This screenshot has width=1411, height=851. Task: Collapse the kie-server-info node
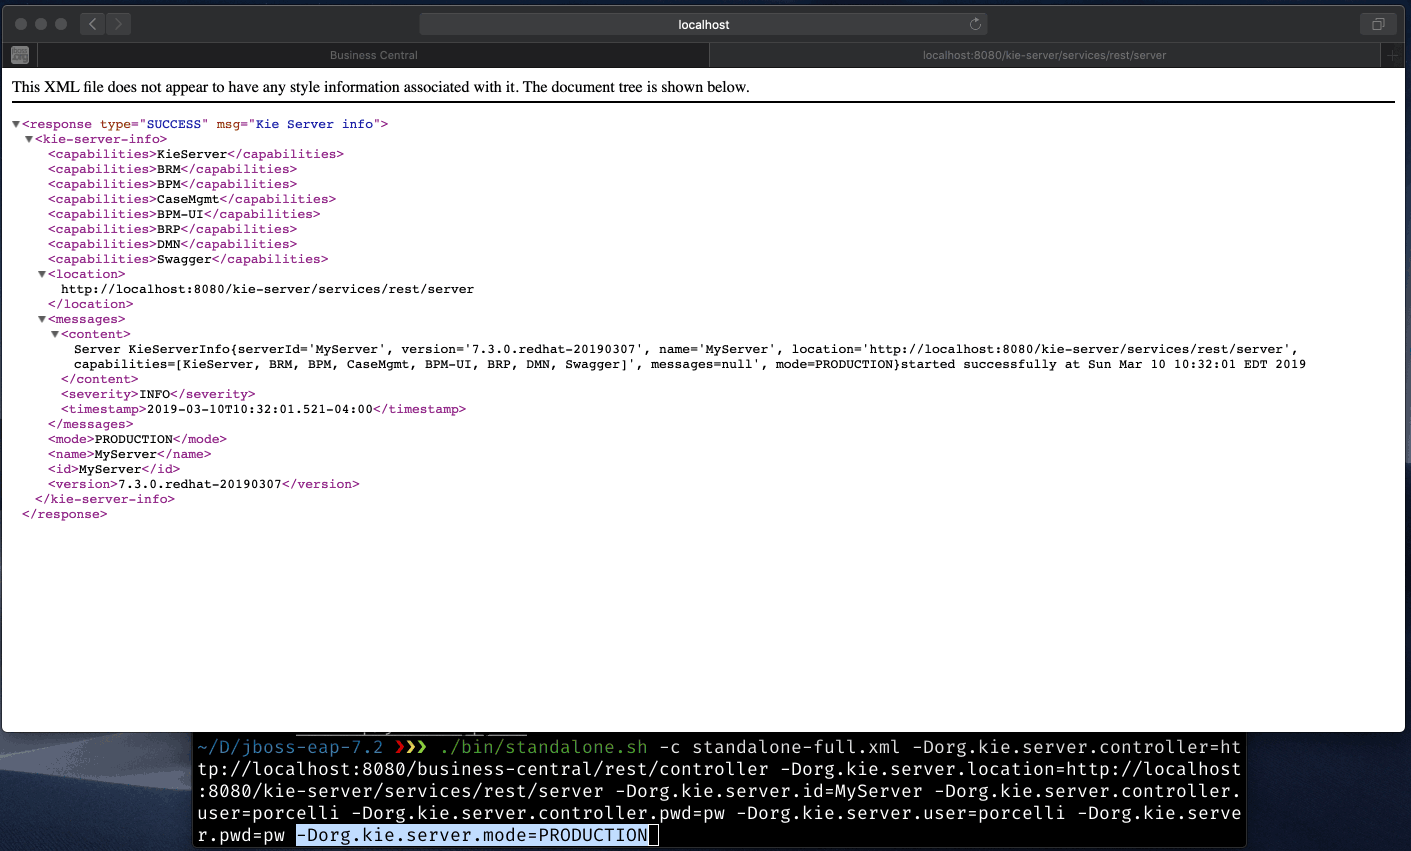tap(29, 139)
